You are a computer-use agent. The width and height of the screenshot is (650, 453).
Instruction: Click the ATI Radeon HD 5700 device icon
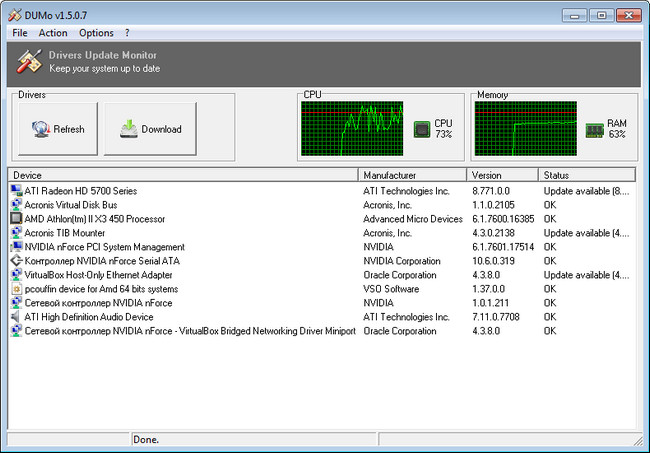pyautogui.click(x=16, y=190)
